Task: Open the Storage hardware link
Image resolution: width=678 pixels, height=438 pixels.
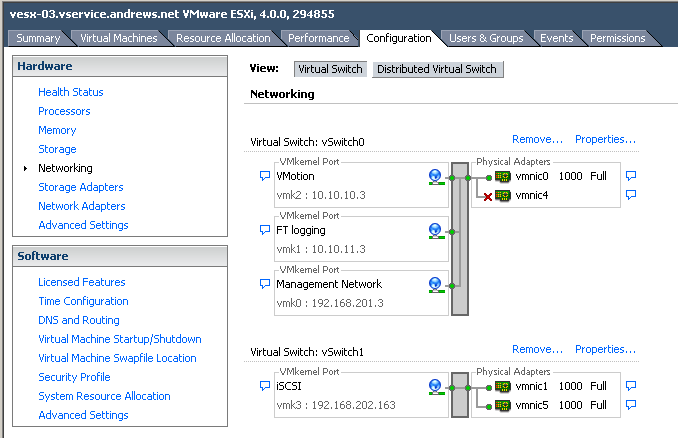Action: click(x=57, y=149)
